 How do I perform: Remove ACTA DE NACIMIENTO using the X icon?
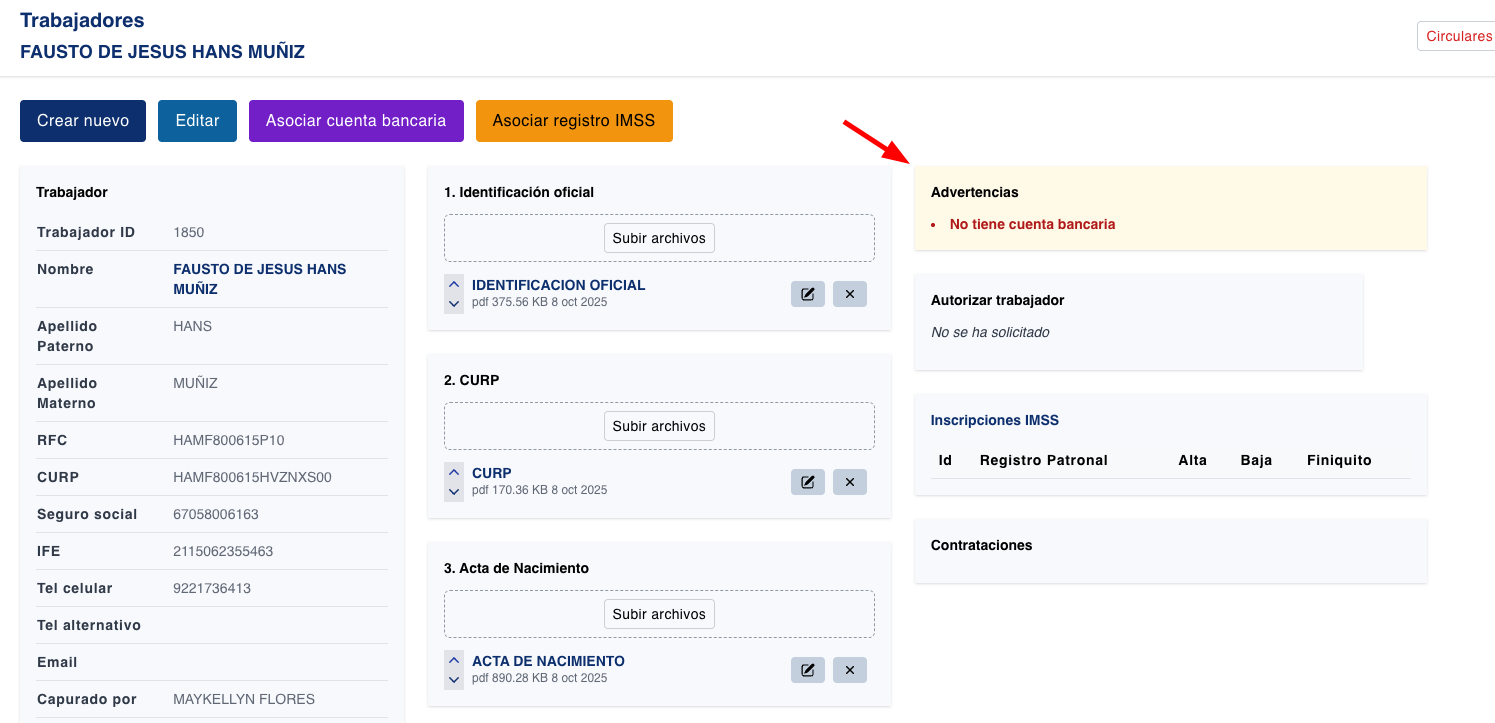point(849,669)
